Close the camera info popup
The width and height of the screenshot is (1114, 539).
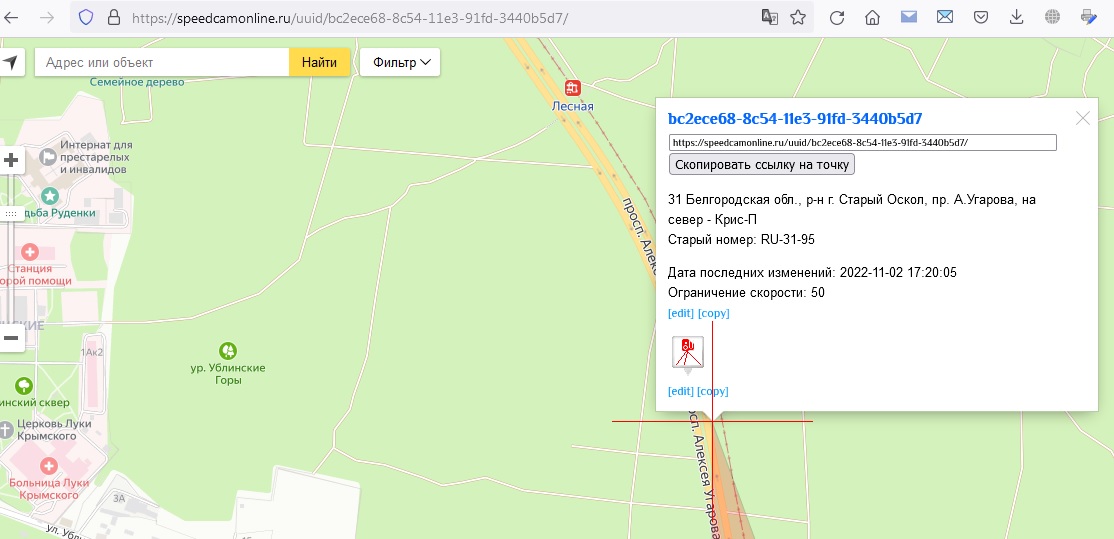tap(1082, 118)
